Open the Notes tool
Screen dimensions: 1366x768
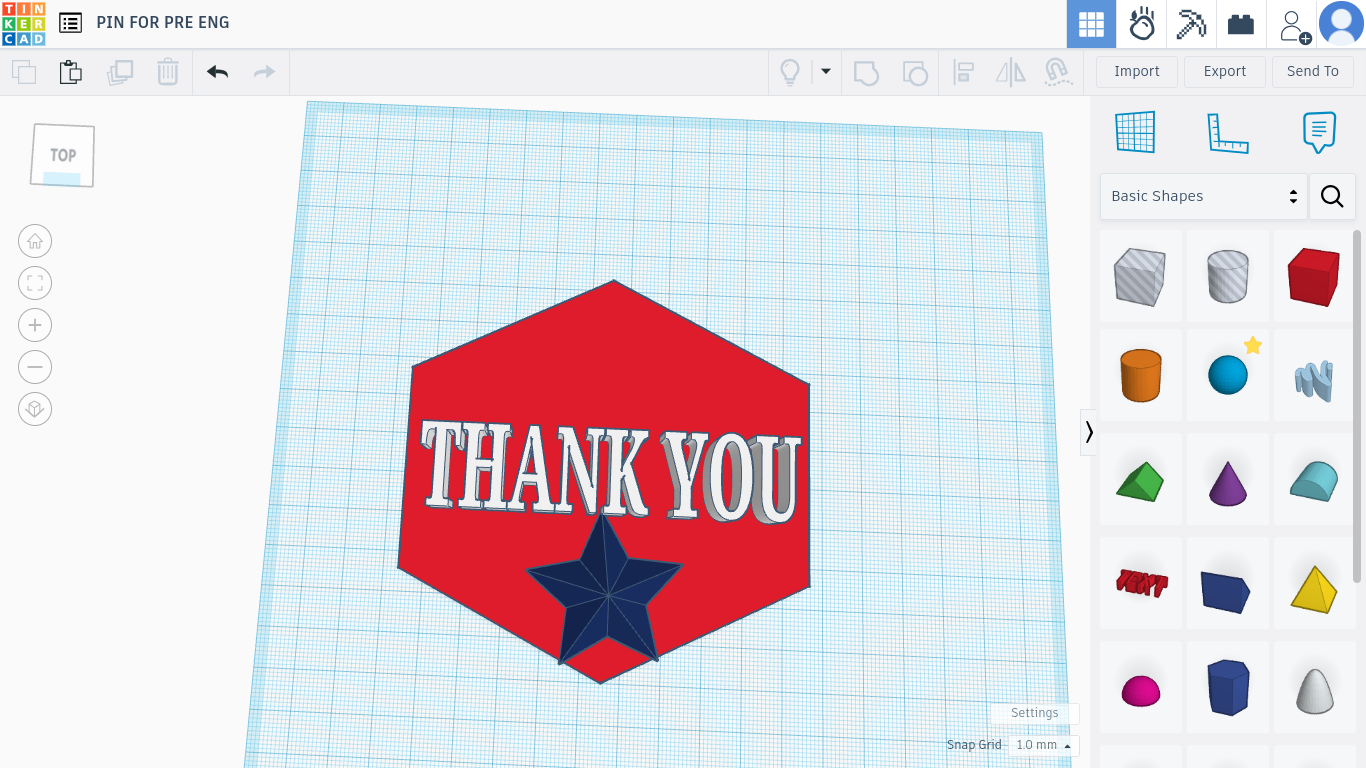coord(1320,132)
